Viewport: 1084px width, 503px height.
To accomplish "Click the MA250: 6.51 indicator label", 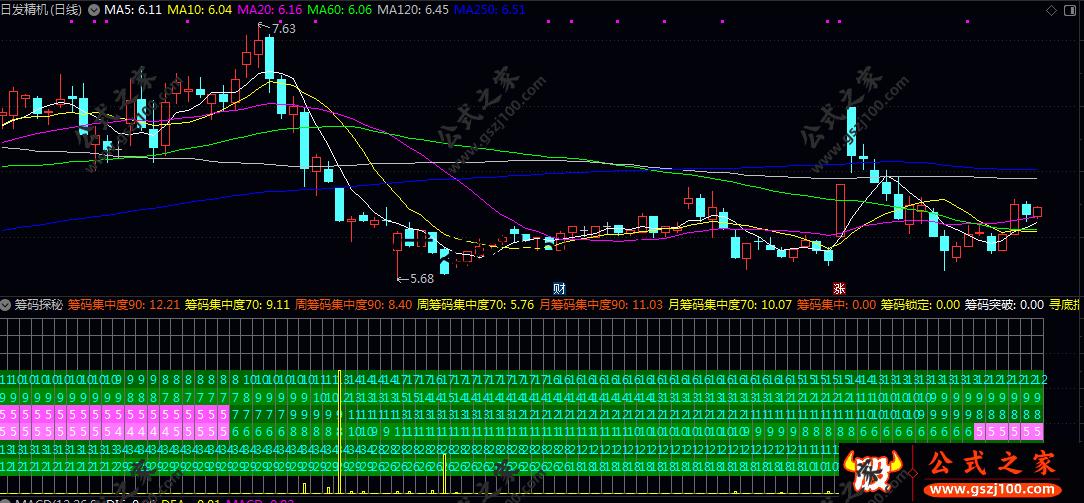I will point(490,10).
